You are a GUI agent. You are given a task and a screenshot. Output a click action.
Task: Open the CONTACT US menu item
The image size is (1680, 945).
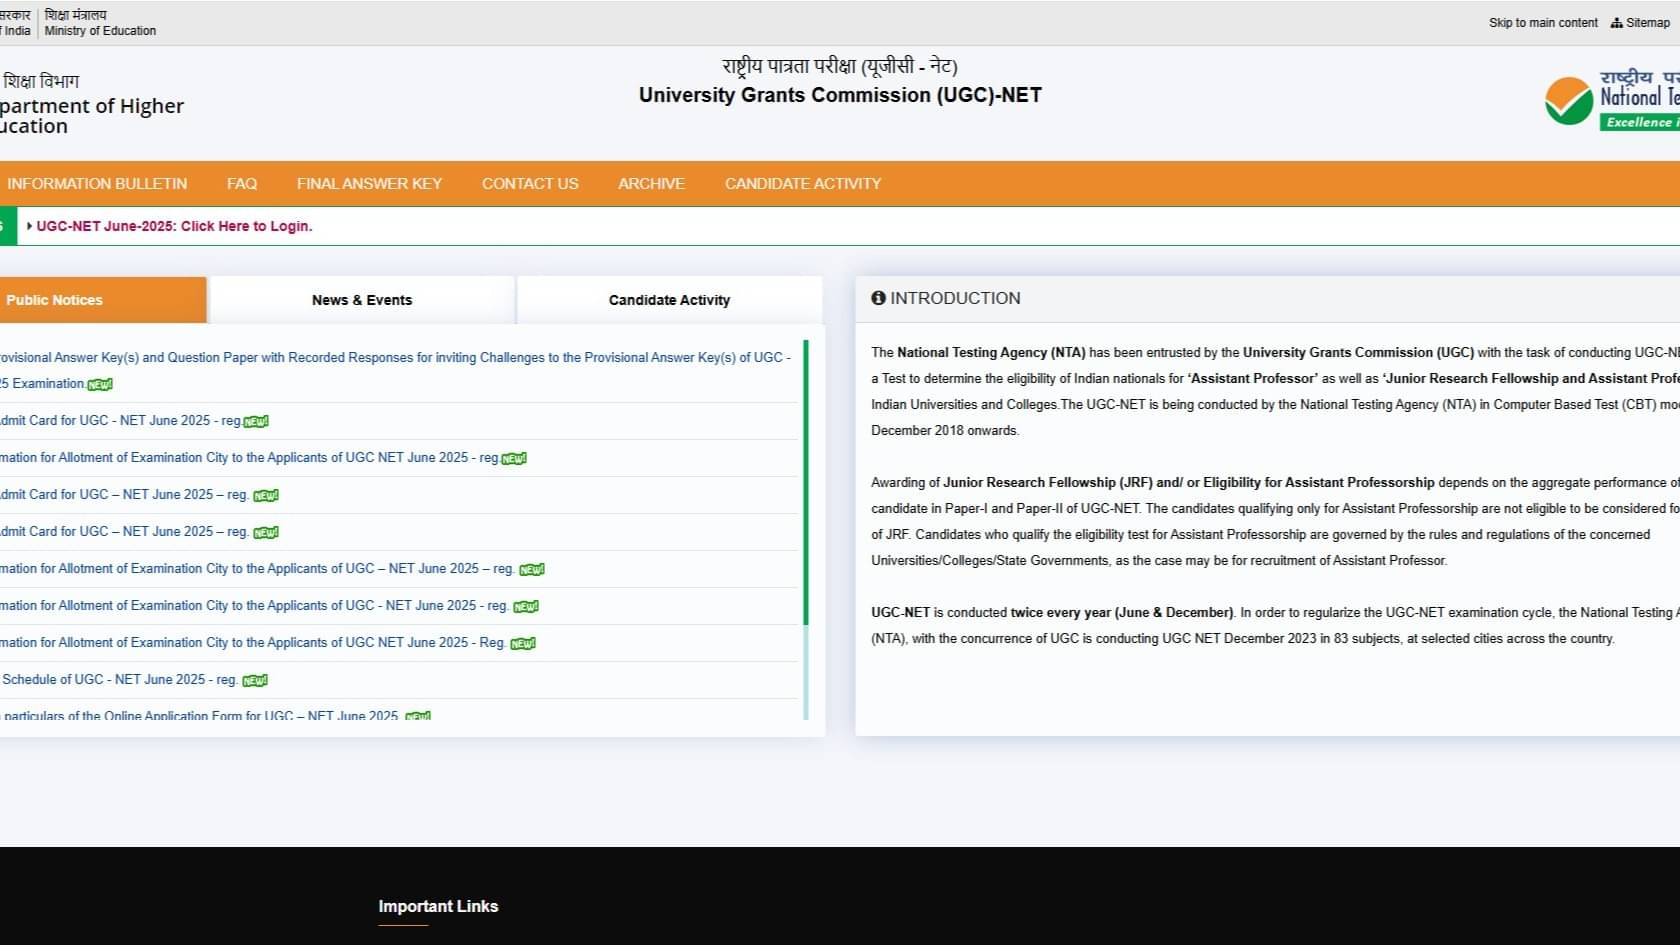click(530, 183)
